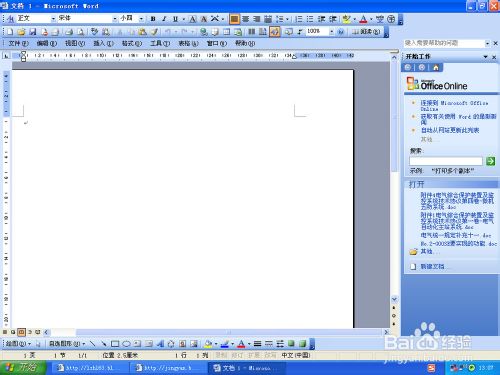Open the 视图 View menu

click(x=75, y=43)
